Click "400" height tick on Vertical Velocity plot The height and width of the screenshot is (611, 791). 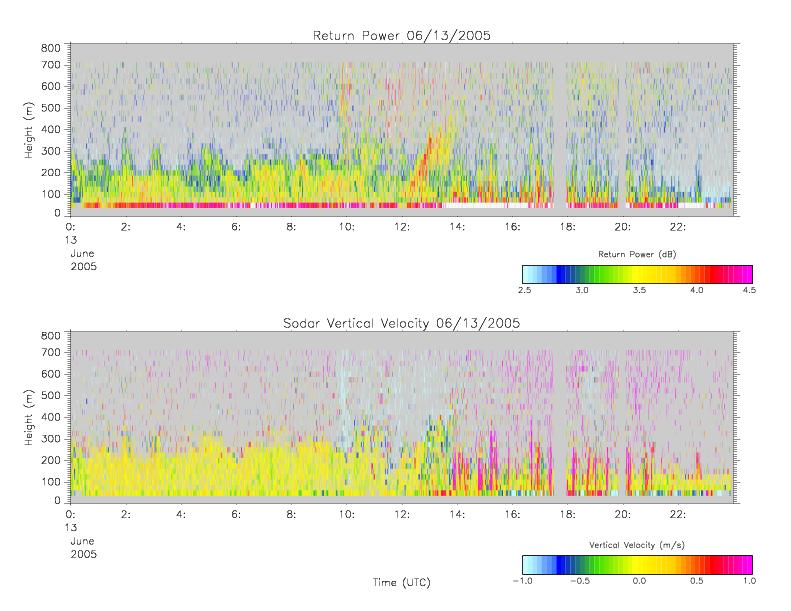50,417
